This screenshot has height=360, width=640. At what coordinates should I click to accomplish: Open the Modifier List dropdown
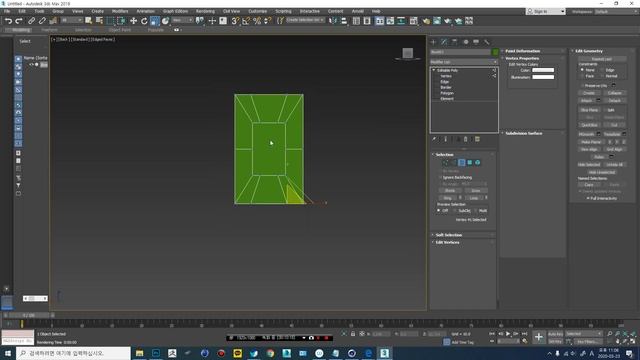point(464,62)
